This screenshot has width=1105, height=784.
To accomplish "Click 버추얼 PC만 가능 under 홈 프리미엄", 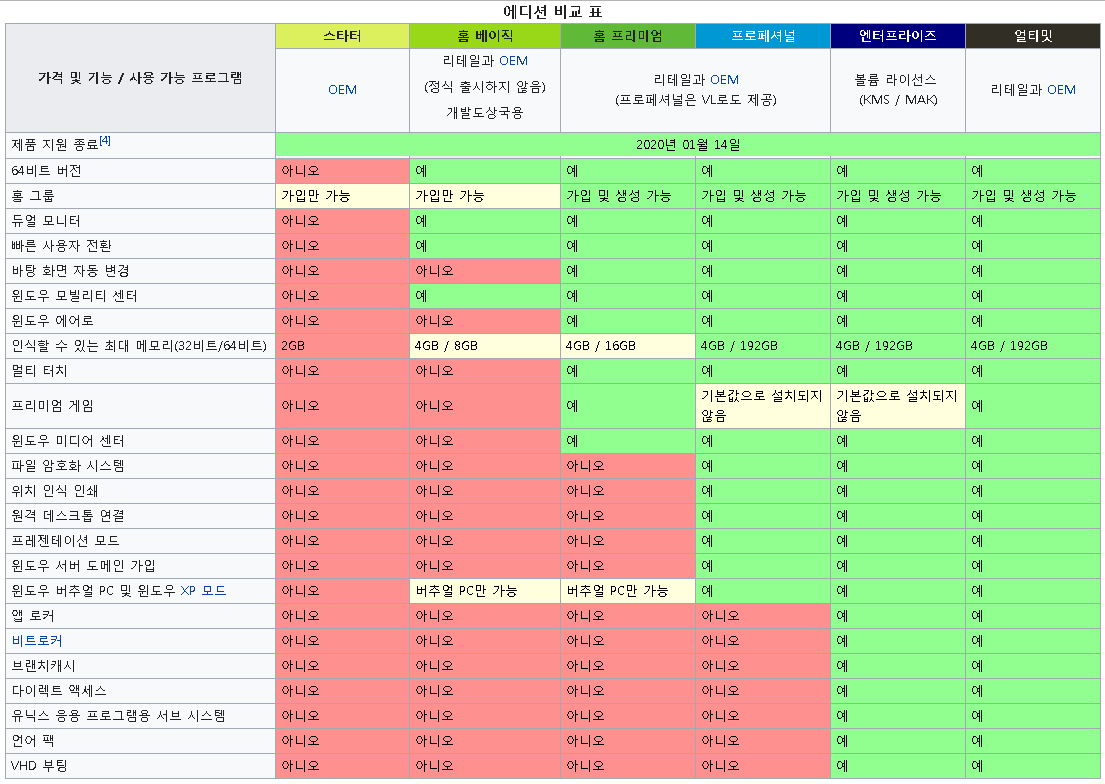I will click(628, 591).
